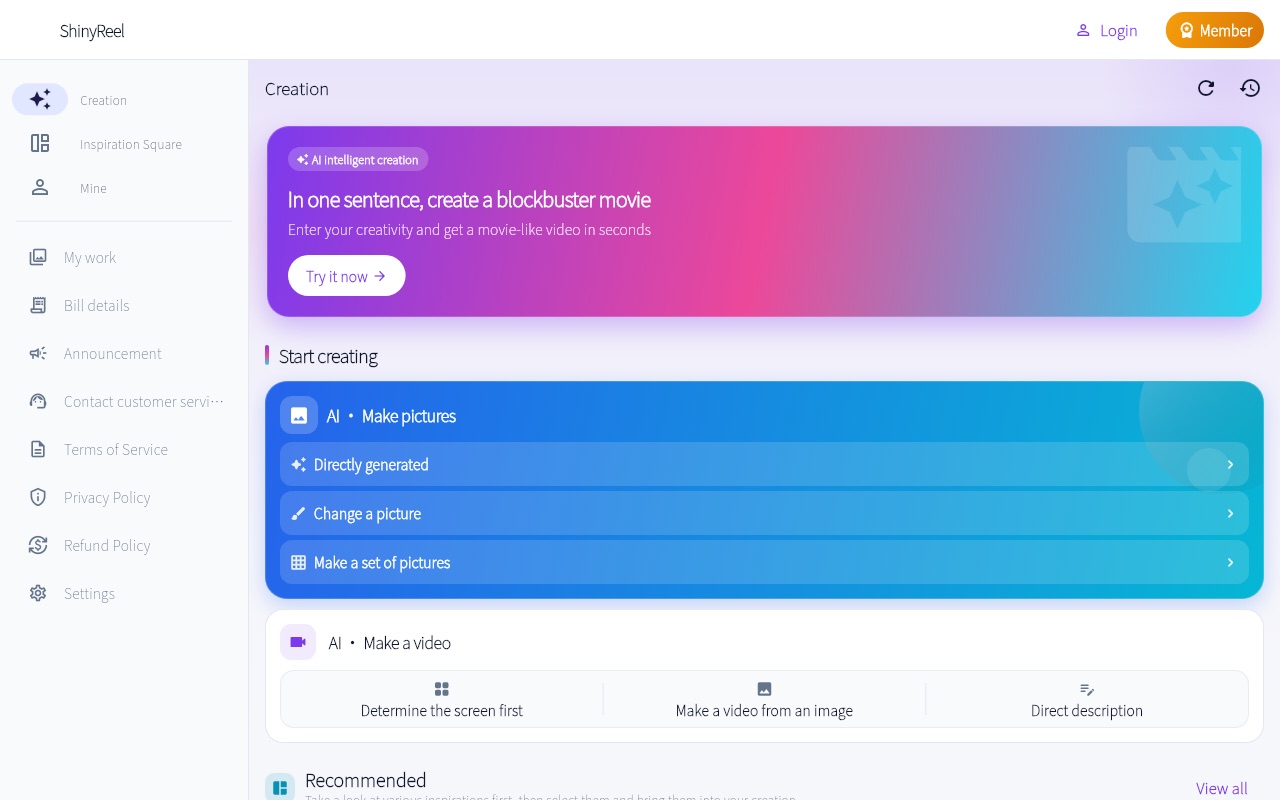The height and width of the screenshot is (800, 1280).
Task: Click the orange Member button
Action: pyautogui.click(x=1215, y=30)
